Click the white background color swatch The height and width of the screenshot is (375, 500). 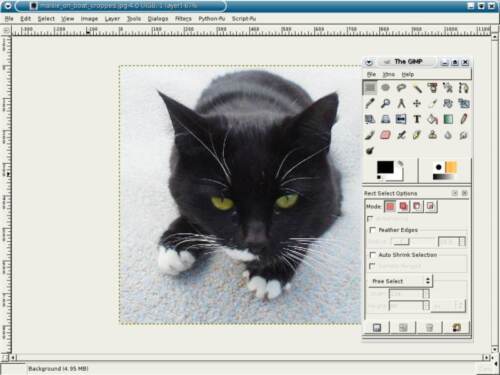[399, 177]
